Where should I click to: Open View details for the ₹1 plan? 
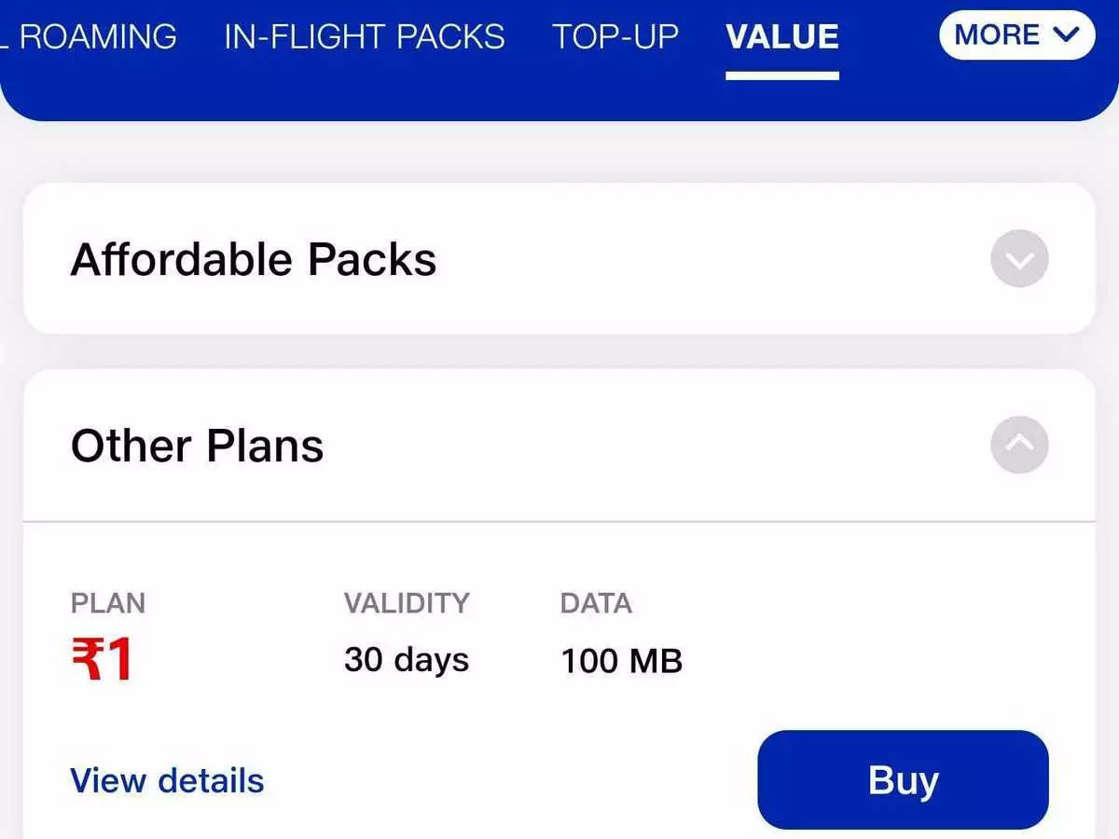coord(167,781)
